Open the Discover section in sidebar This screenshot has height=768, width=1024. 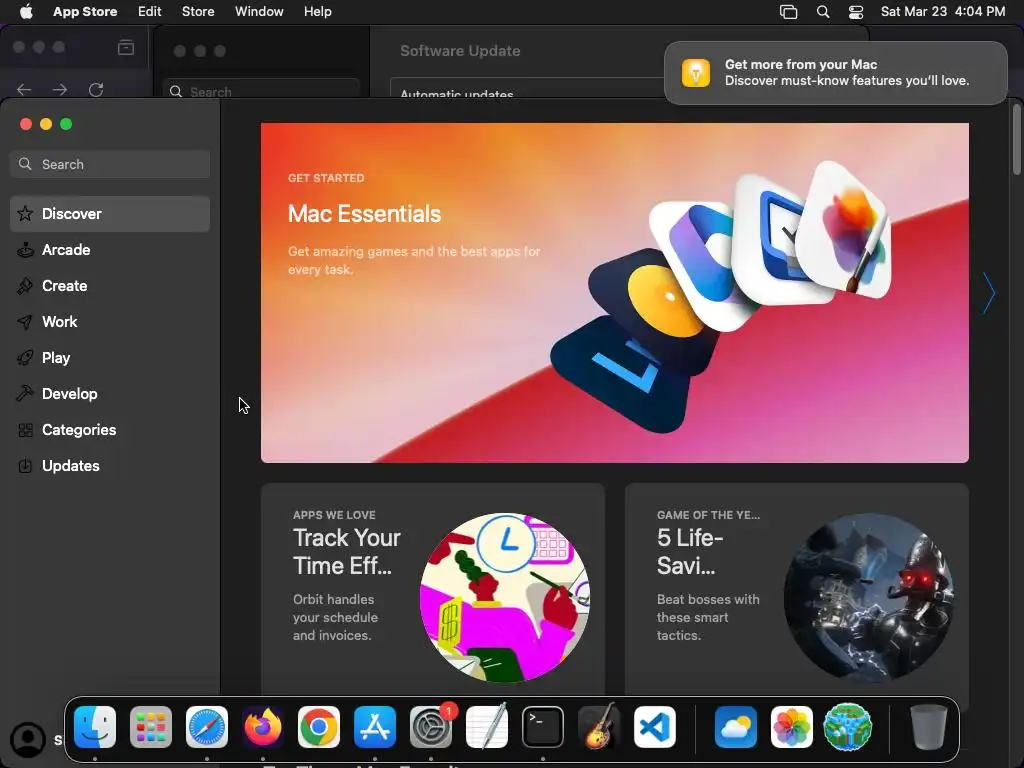pyautogui.click(x=110, y=214)
